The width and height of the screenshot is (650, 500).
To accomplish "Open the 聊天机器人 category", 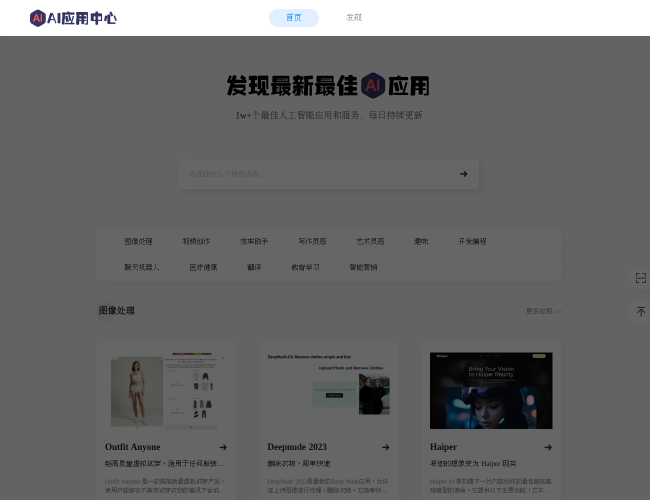I will click(x=142, y=267).
